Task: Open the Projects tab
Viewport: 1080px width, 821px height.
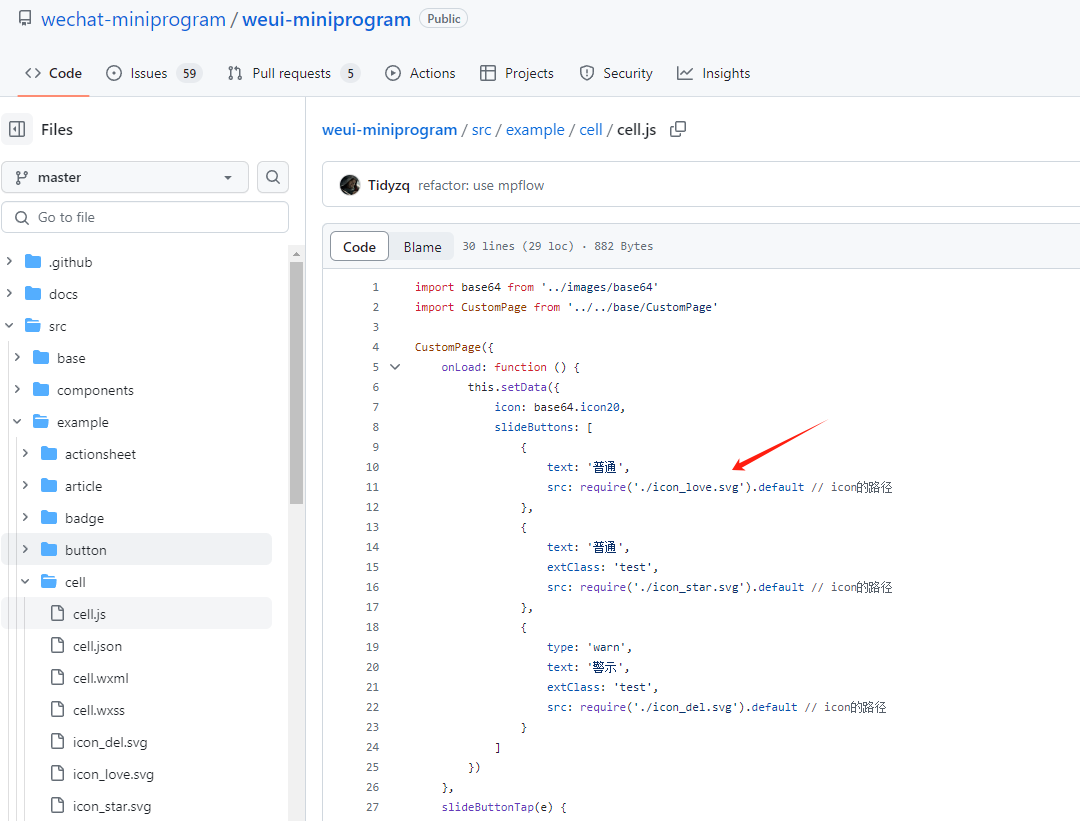Action: pyautogui.click(x=517, y=73)
